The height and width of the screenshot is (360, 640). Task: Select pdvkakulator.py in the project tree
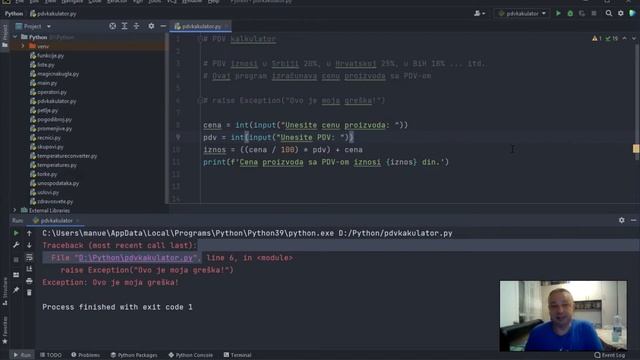53,101
